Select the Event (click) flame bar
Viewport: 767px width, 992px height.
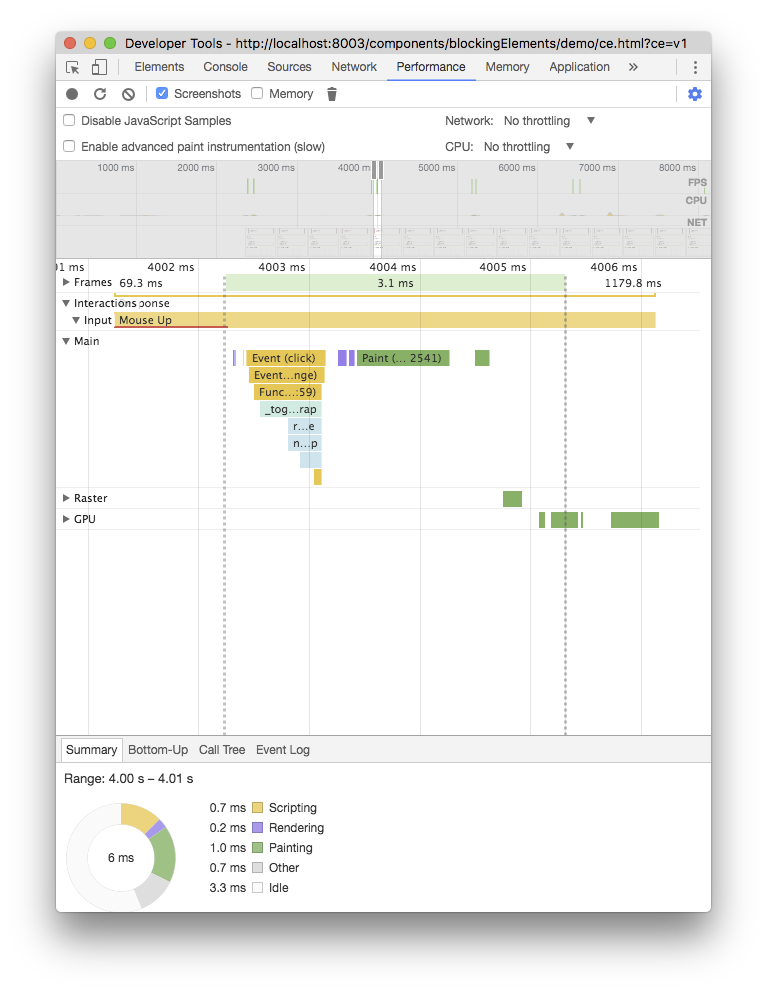point(285,358)
